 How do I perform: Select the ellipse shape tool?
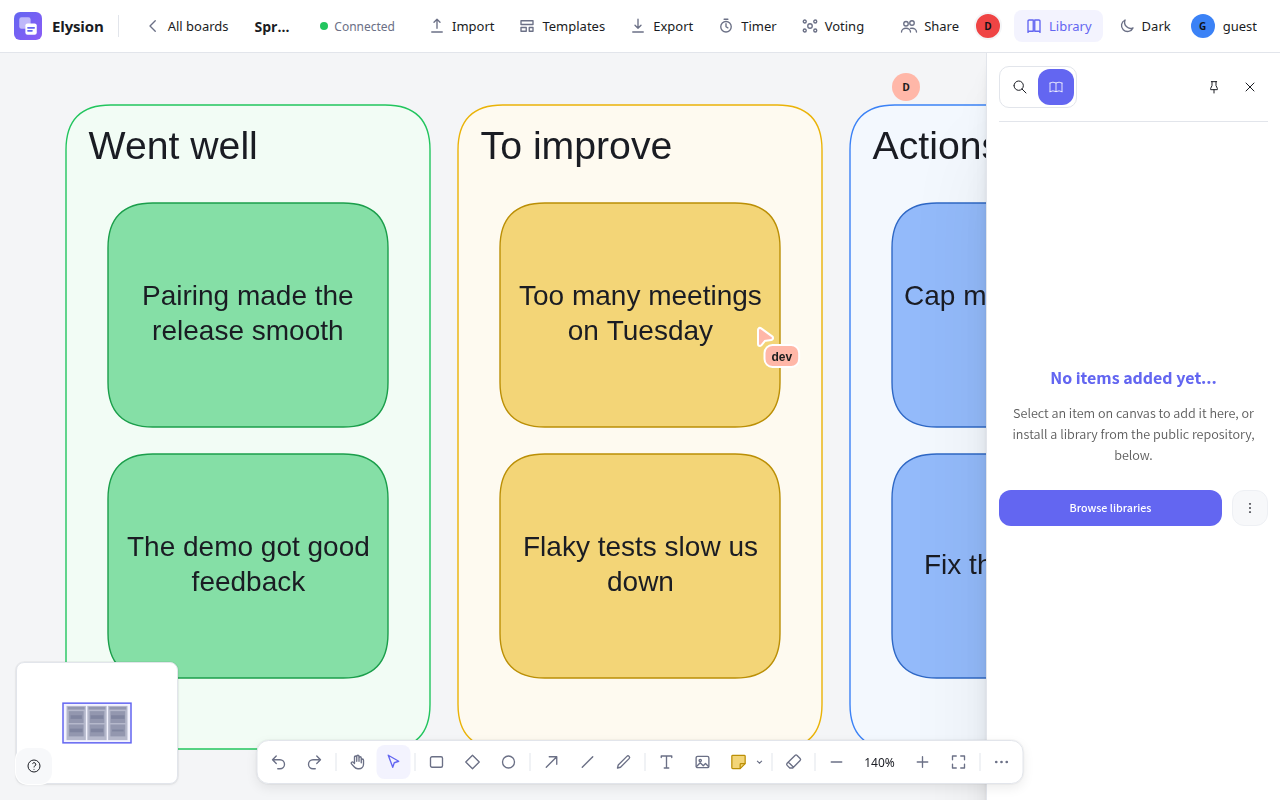click(x=508, y=762)
